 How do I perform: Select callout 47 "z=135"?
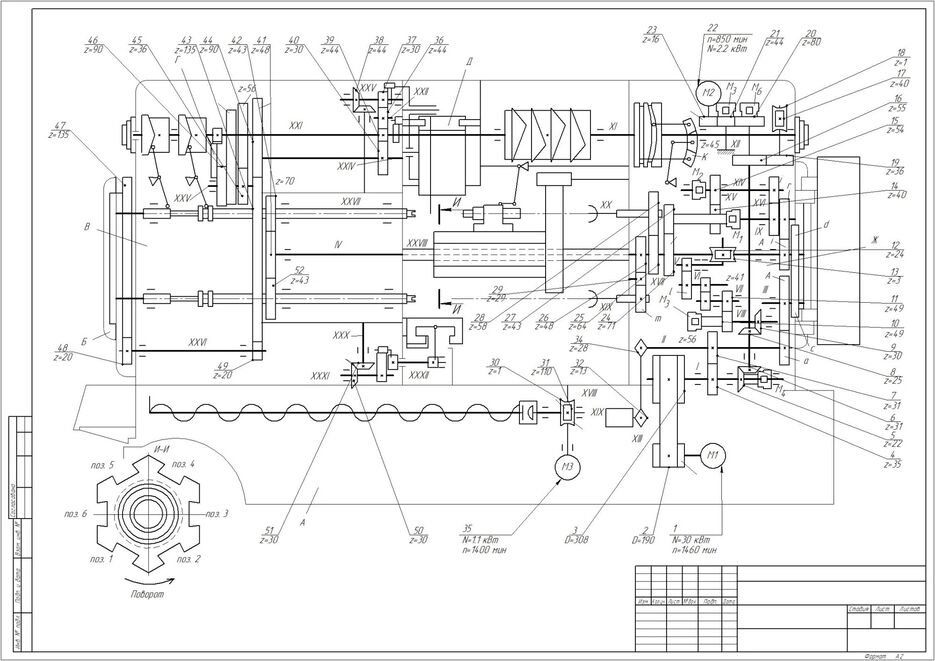(58, 130)
